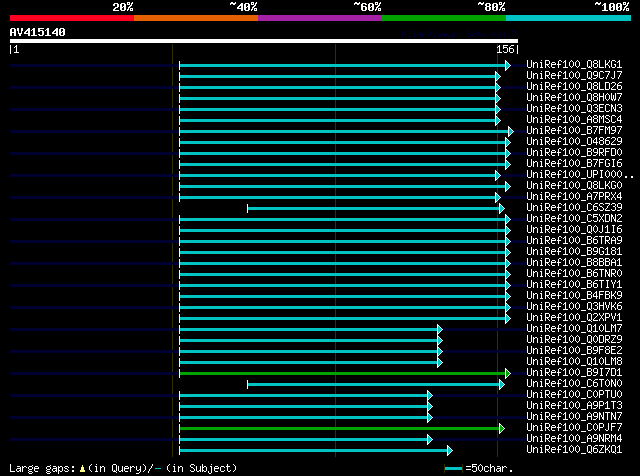Select hit label UniRef100_B9RFD0
The height and width of the screenshot is (476, 640).
tap(574, 153)
